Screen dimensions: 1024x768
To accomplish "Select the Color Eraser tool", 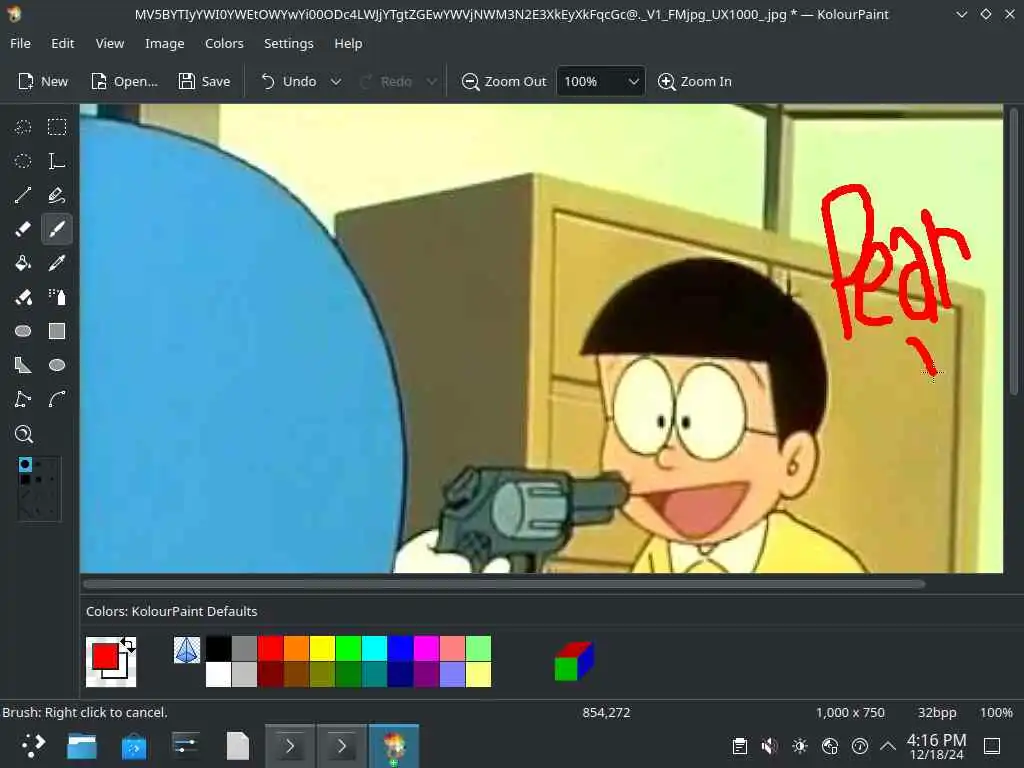I will pos(23,297).
